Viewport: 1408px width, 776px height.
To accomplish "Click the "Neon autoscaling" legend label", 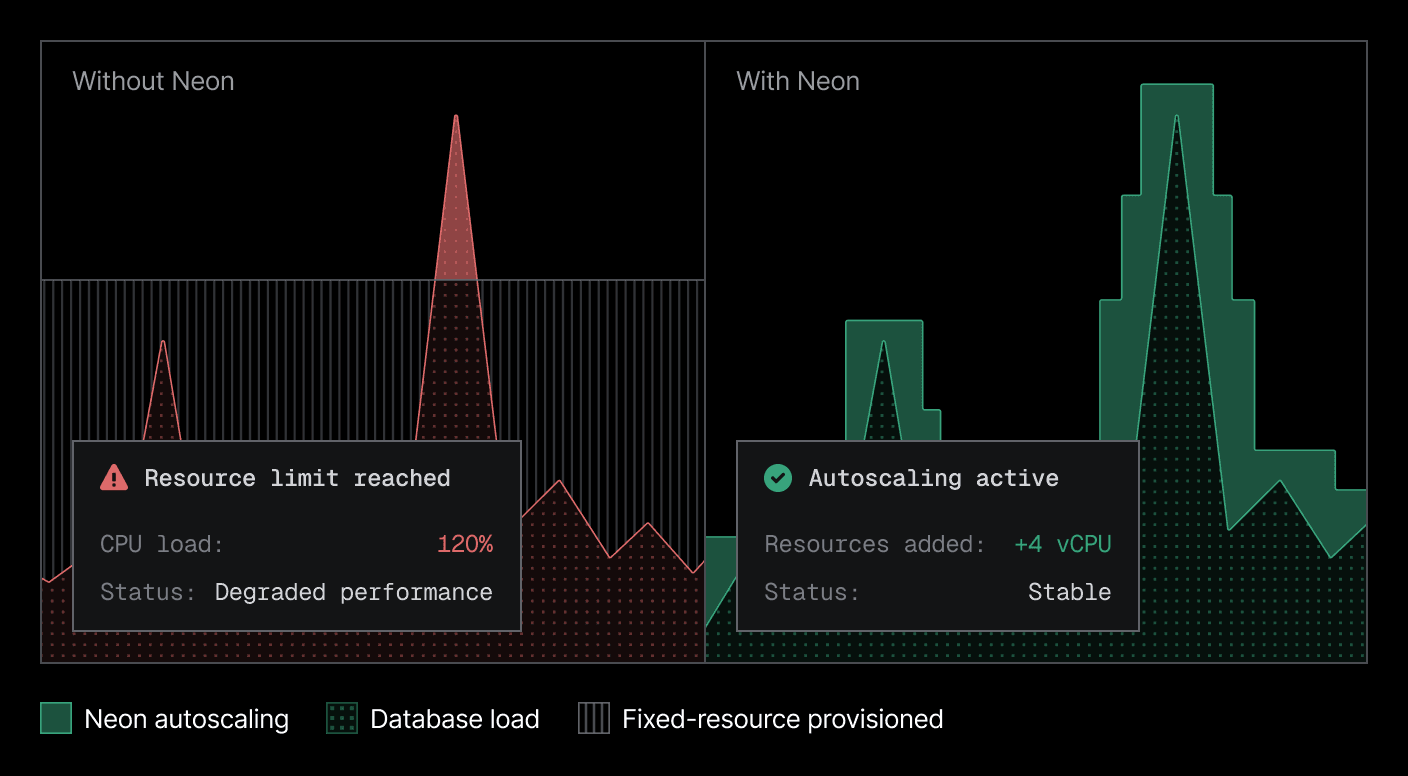I will click(x=187, y=719).
